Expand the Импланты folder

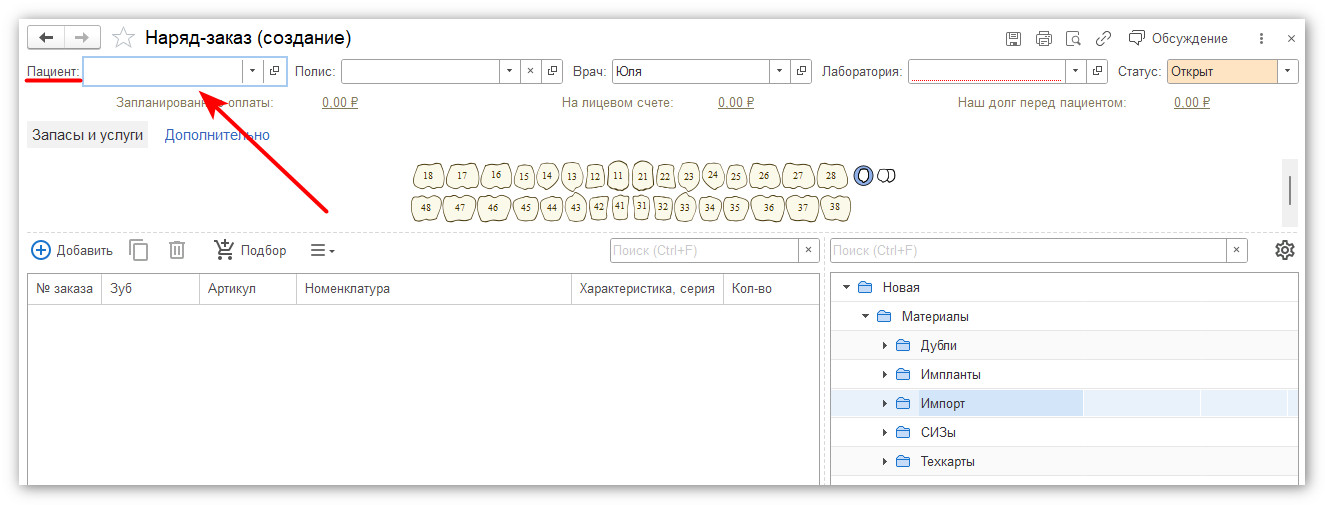coord(885,375)
